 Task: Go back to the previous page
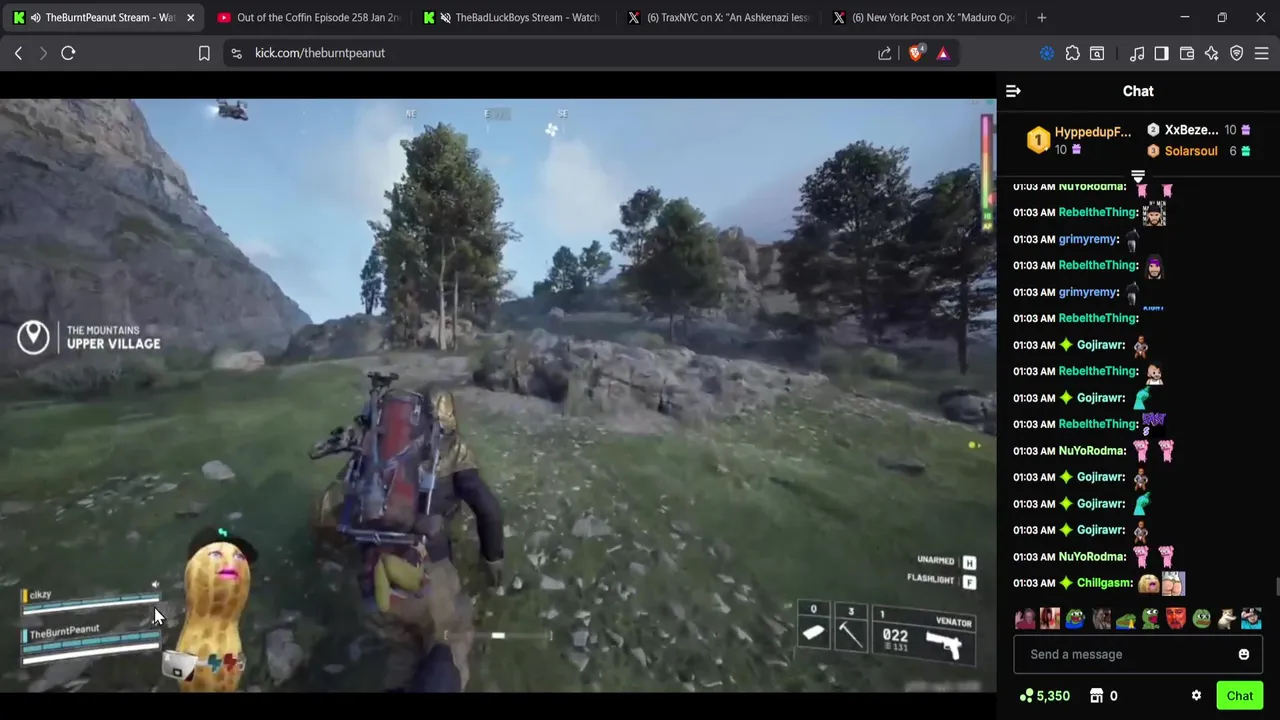point(18,53)
